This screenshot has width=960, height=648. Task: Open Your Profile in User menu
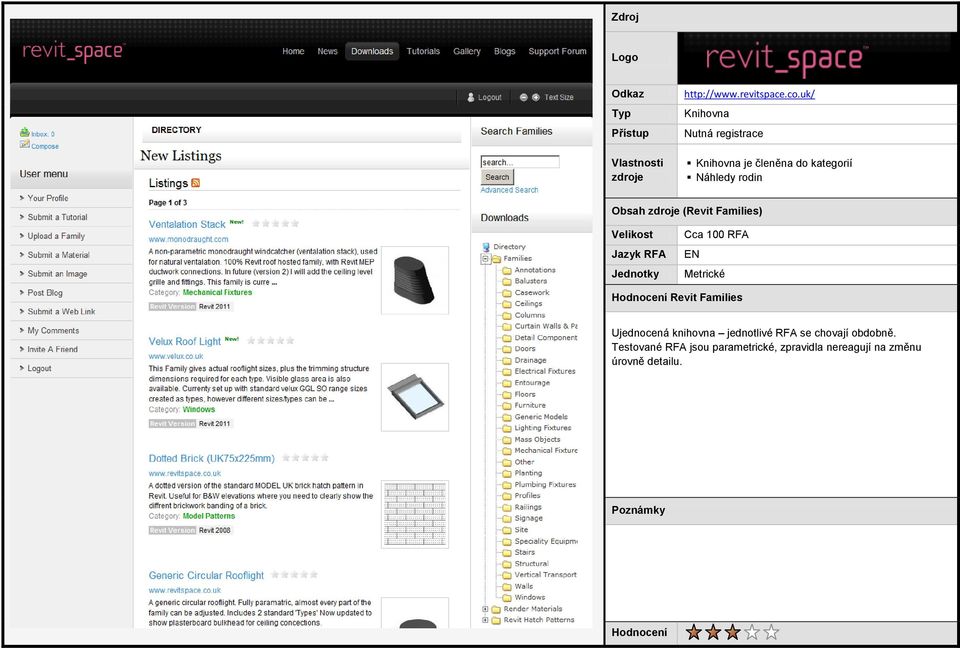coord(71,198)
